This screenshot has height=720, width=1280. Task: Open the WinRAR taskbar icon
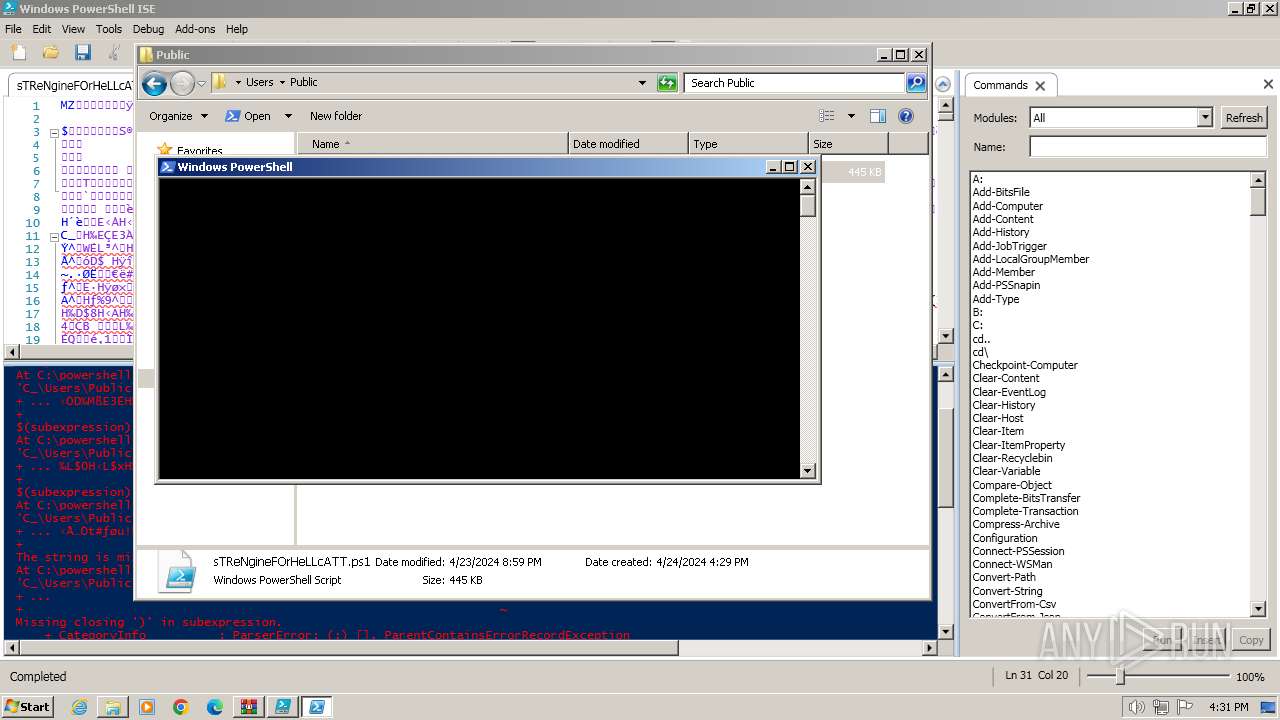coord(249,707)
